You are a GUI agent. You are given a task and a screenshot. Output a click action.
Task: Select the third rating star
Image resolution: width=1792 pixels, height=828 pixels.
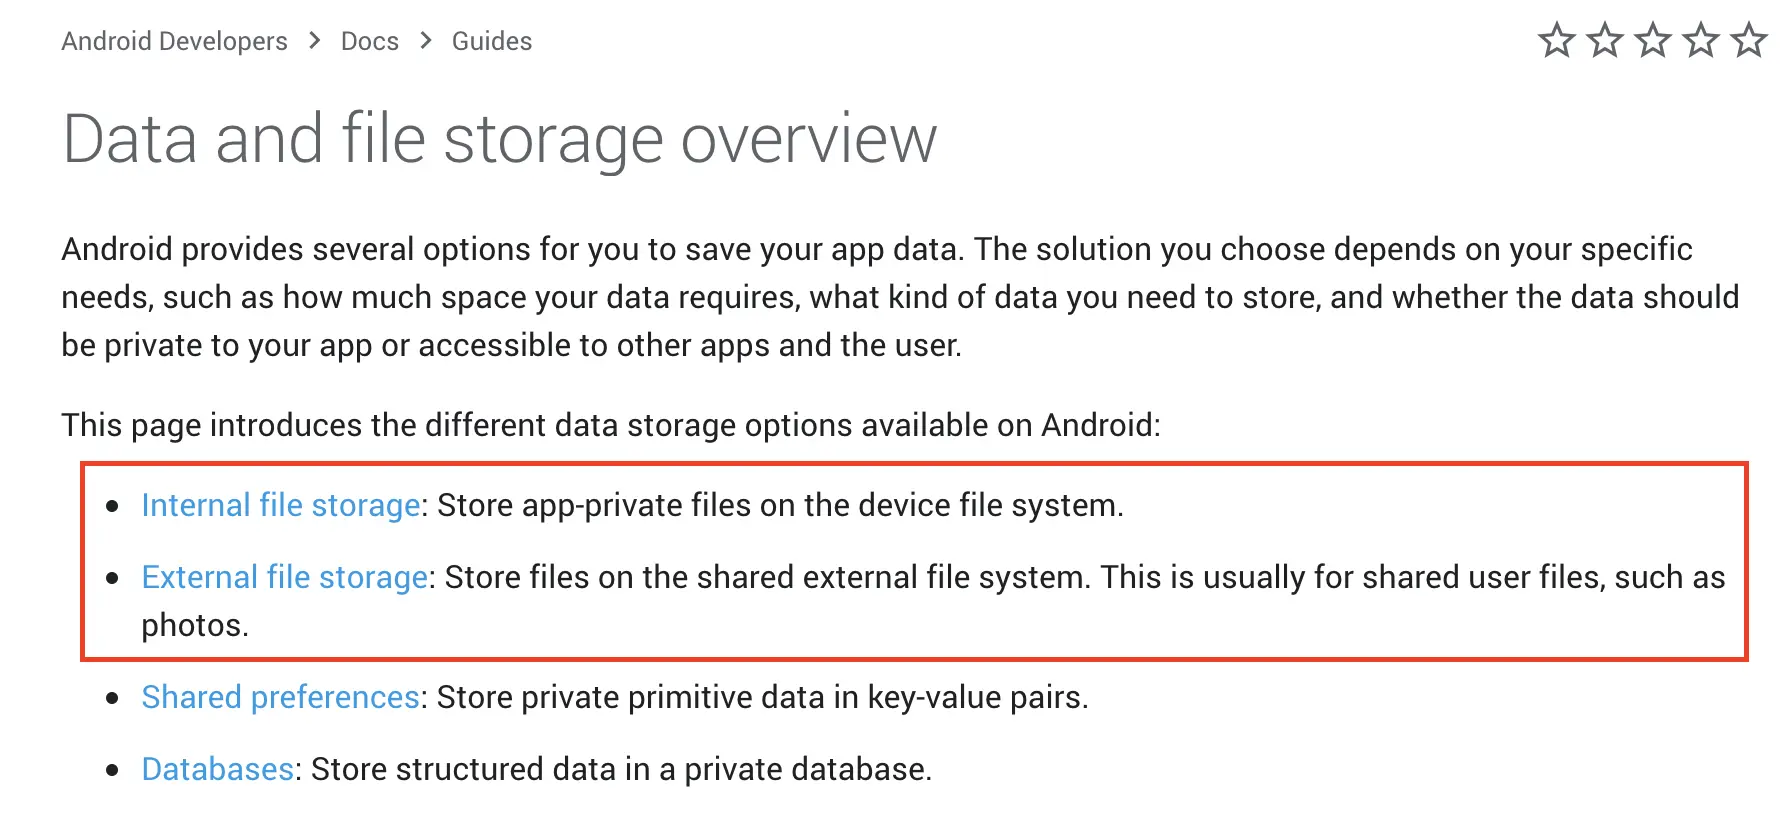[1652, 40]
